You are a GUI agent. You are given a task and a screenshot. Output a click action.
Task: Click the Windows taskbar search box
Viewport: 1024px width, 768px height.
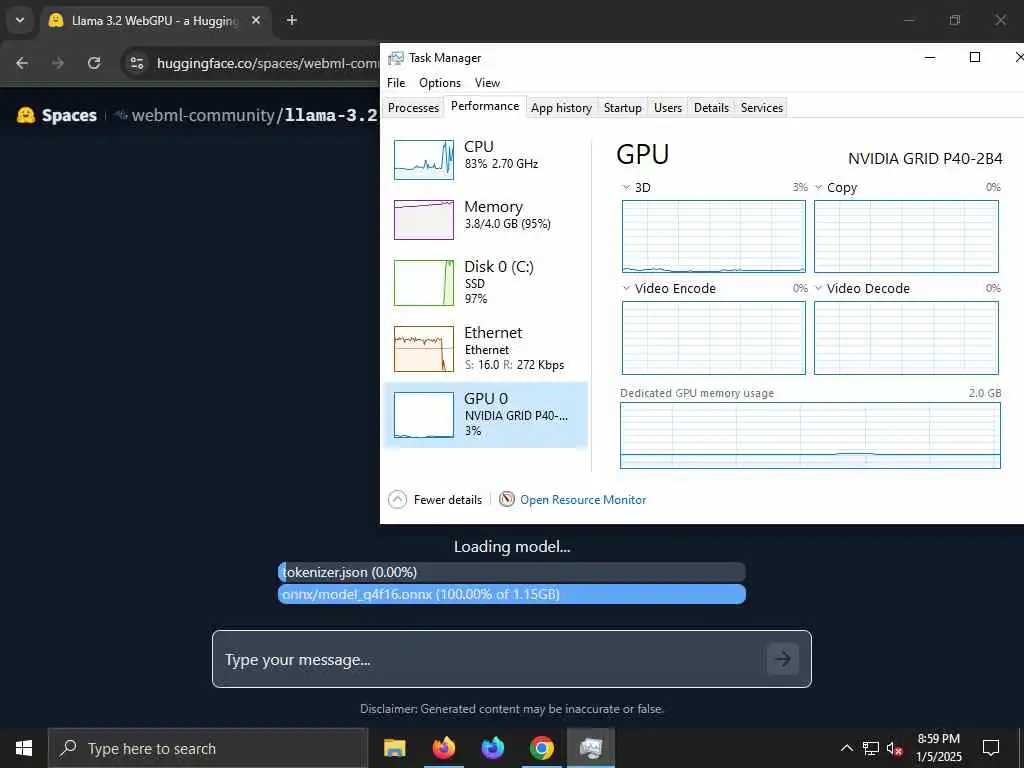click(208, 748)
